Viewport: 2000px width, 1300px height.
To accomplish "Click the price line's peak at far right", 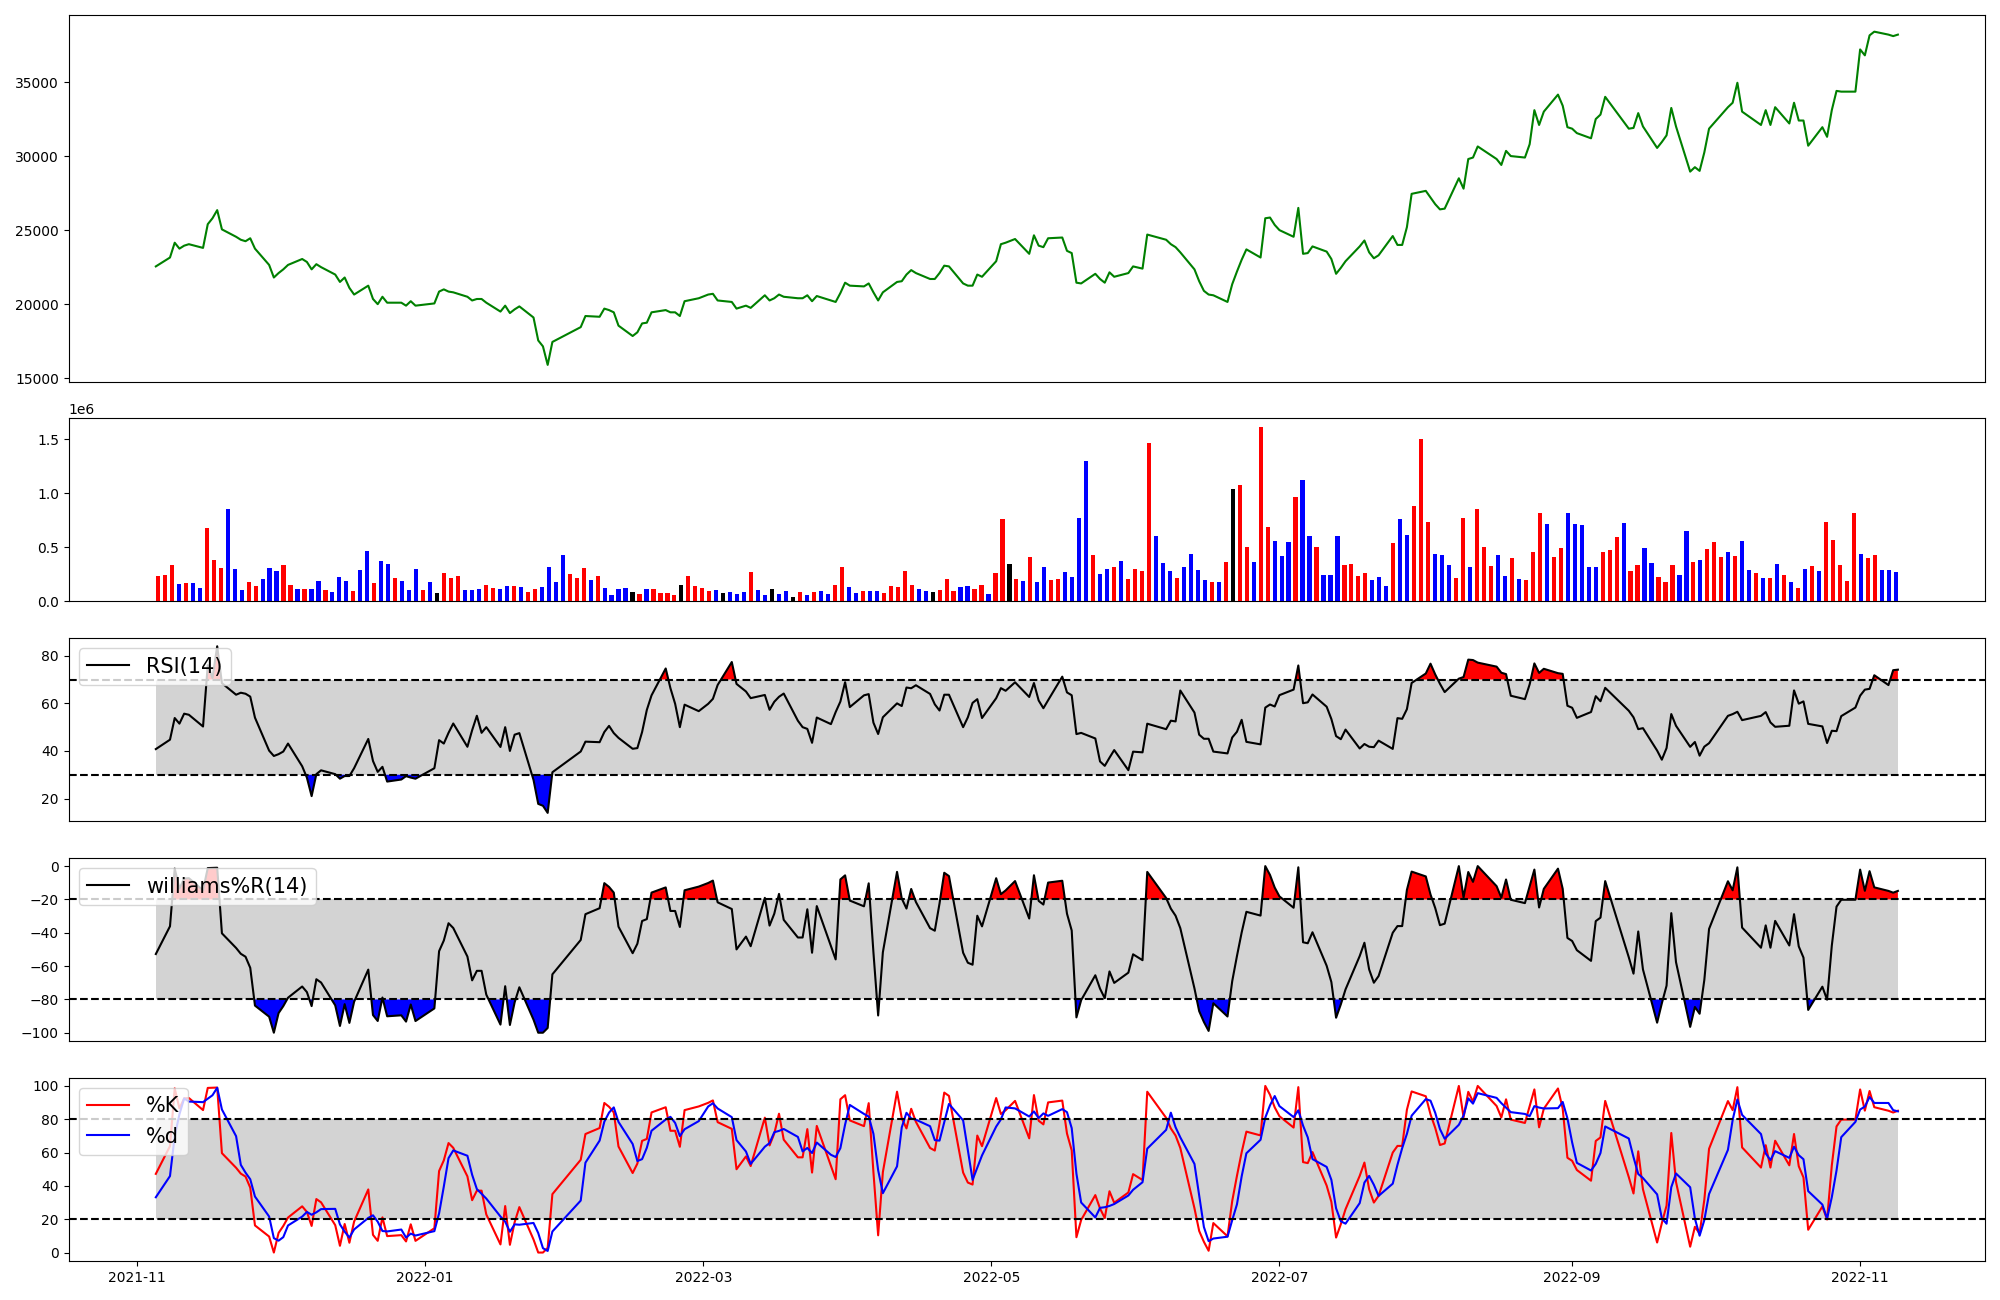I will (1874, 32).
